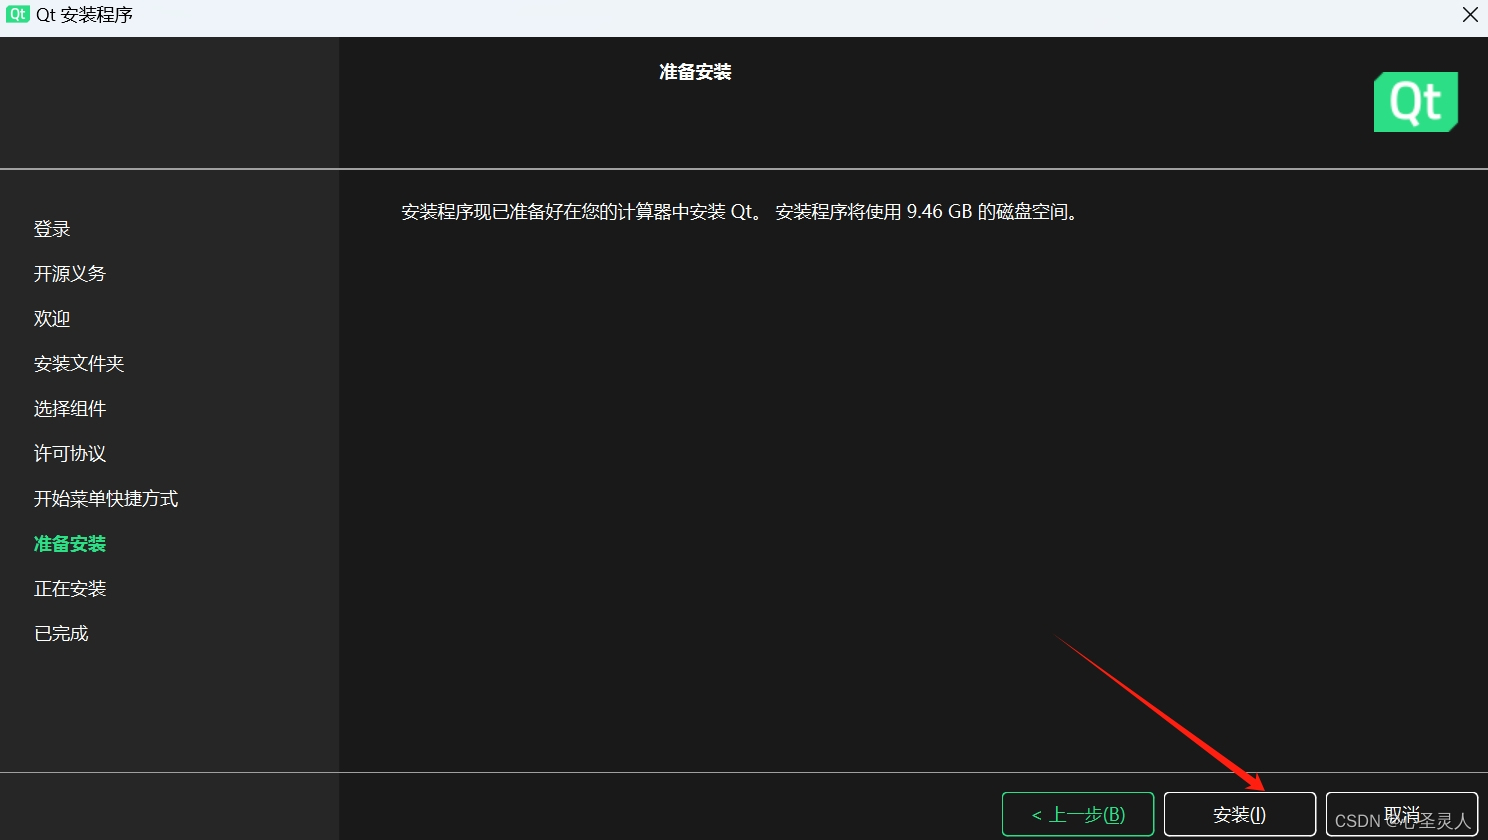
Task: Select the 正在安装 step
Action: tap(69, 588)
